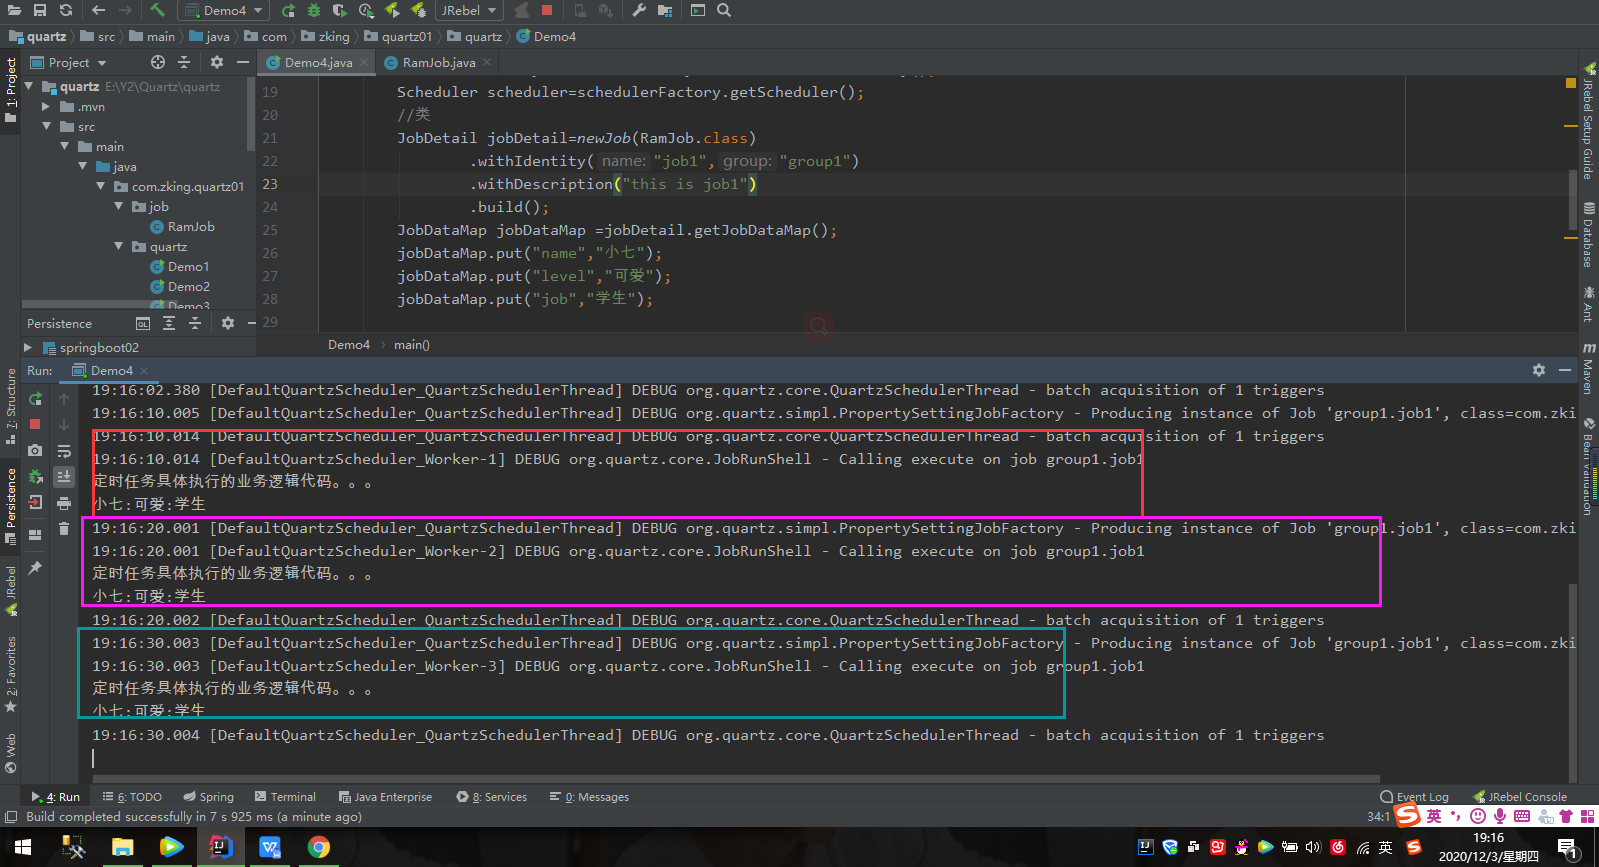Open the Demo4 run configuration dropdown

[x=223, y=10]
